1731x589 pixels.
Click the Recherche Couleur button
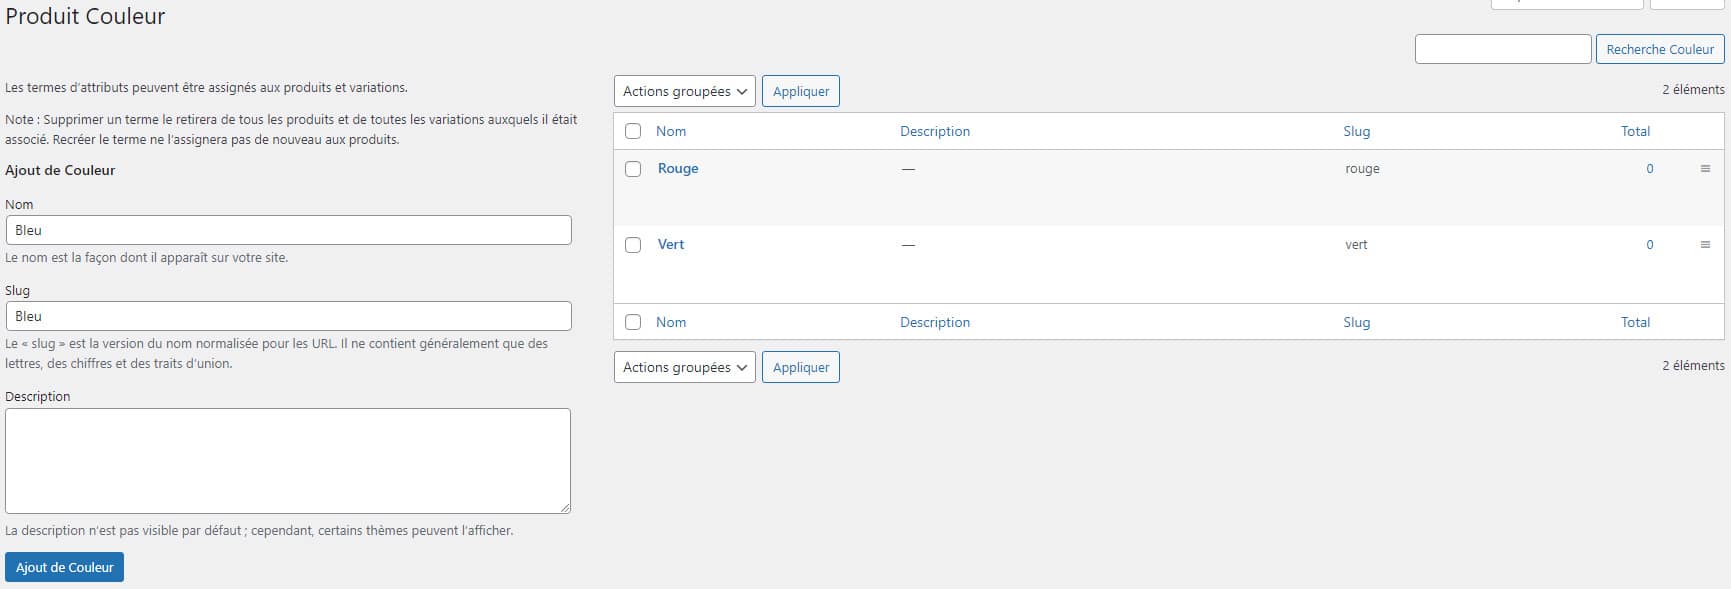point(1660,49)
